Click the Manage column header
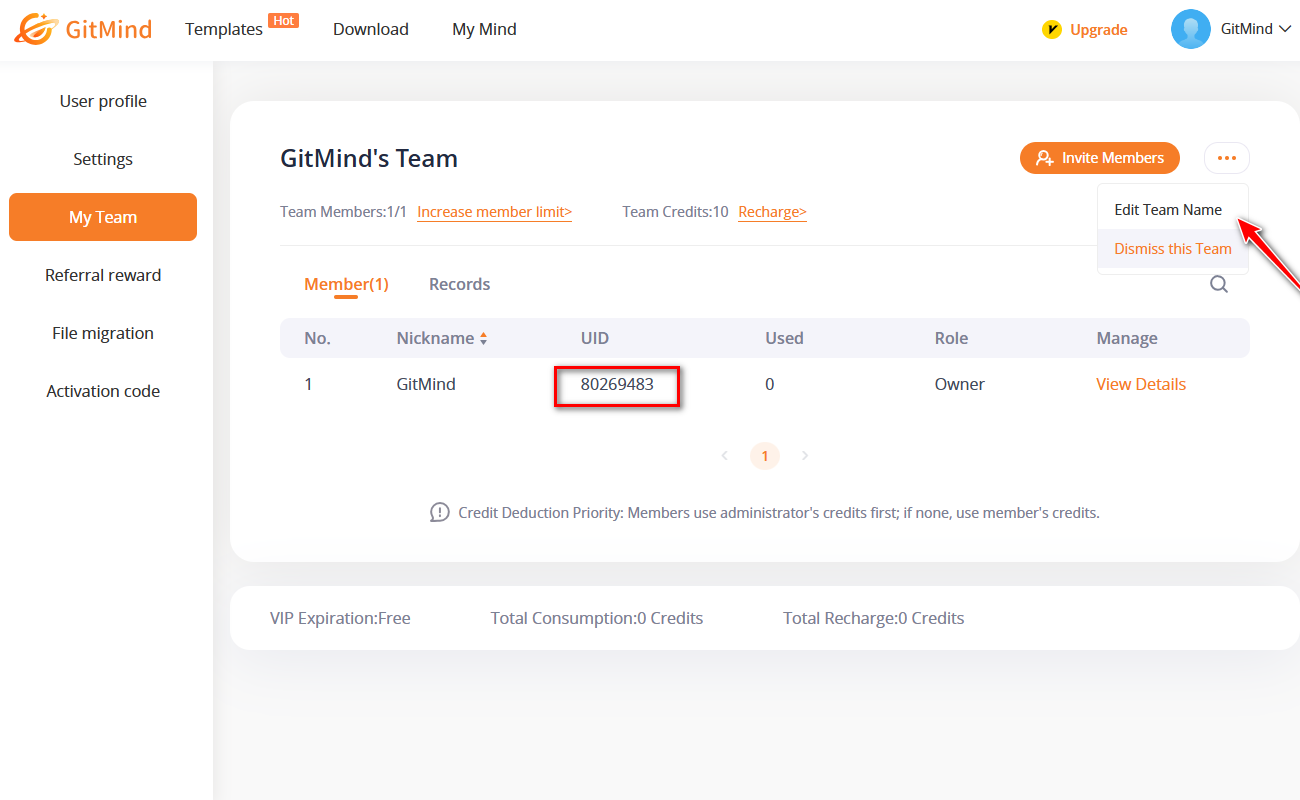1300x800 pixels. (1127, 338)
